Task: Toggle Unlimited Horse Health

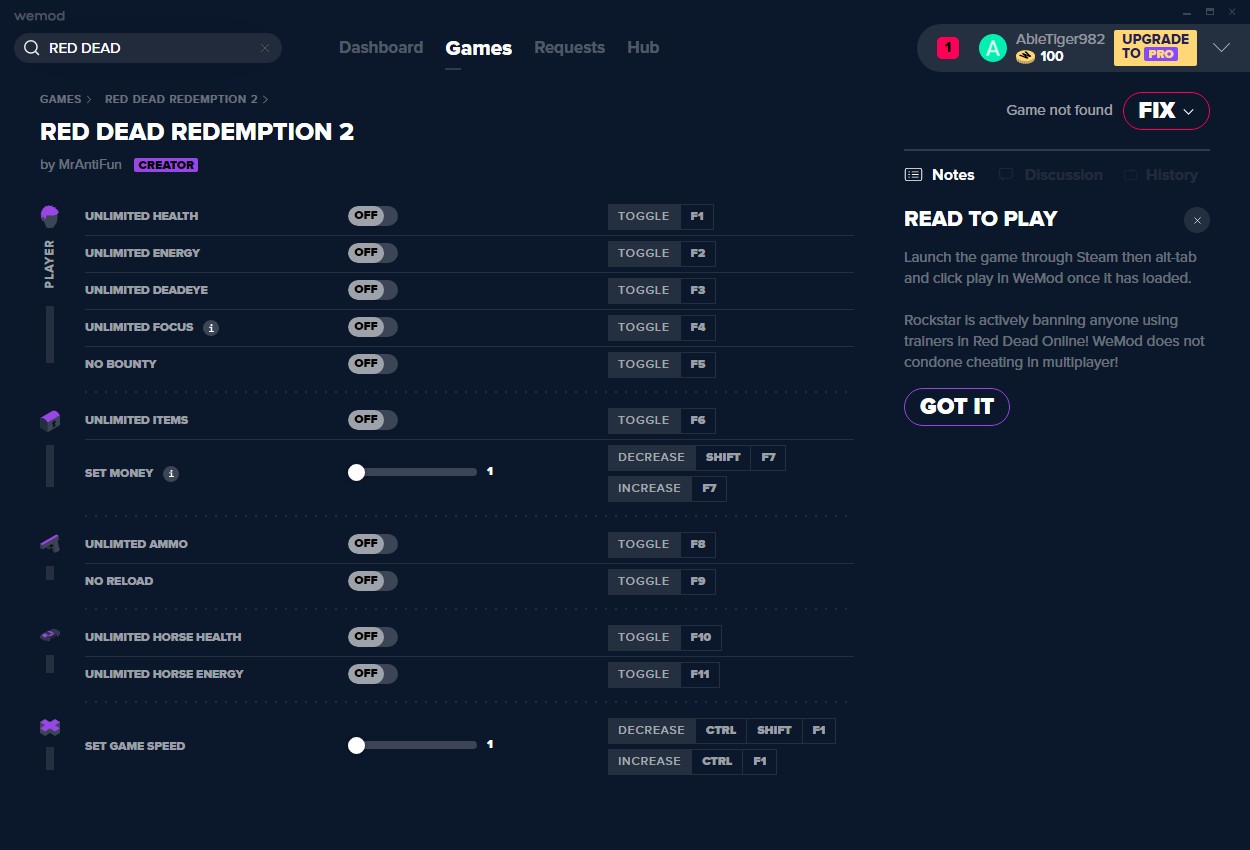Action: pos(373,637)
